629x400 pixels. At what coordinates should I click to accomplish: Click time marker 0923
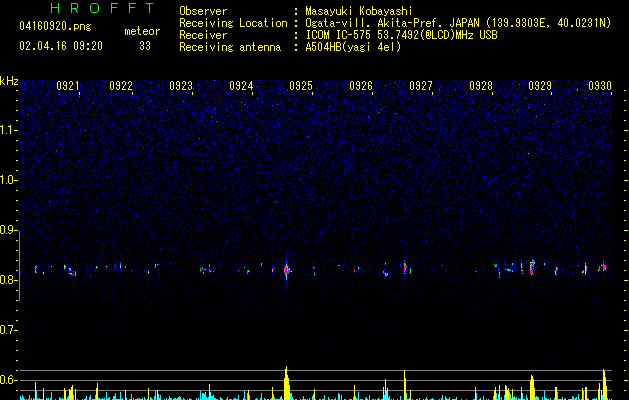coord(181,86)
